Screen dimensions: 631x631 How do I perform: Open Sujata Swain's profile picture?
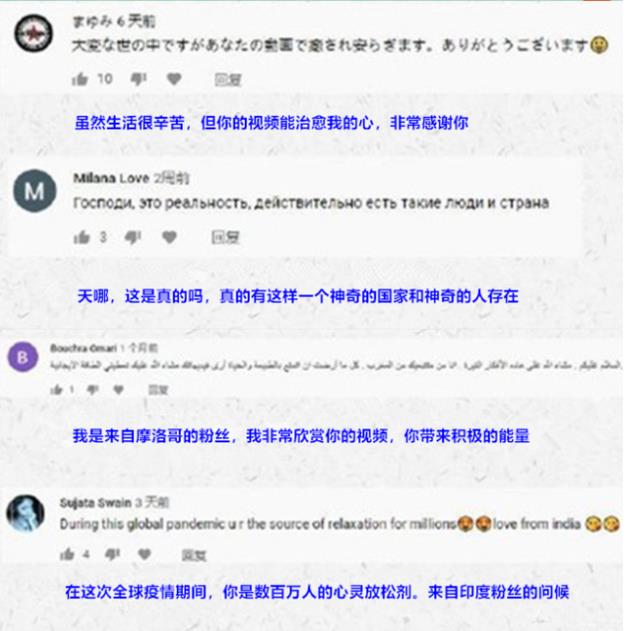pyautogui.click(x=25, y=513)
